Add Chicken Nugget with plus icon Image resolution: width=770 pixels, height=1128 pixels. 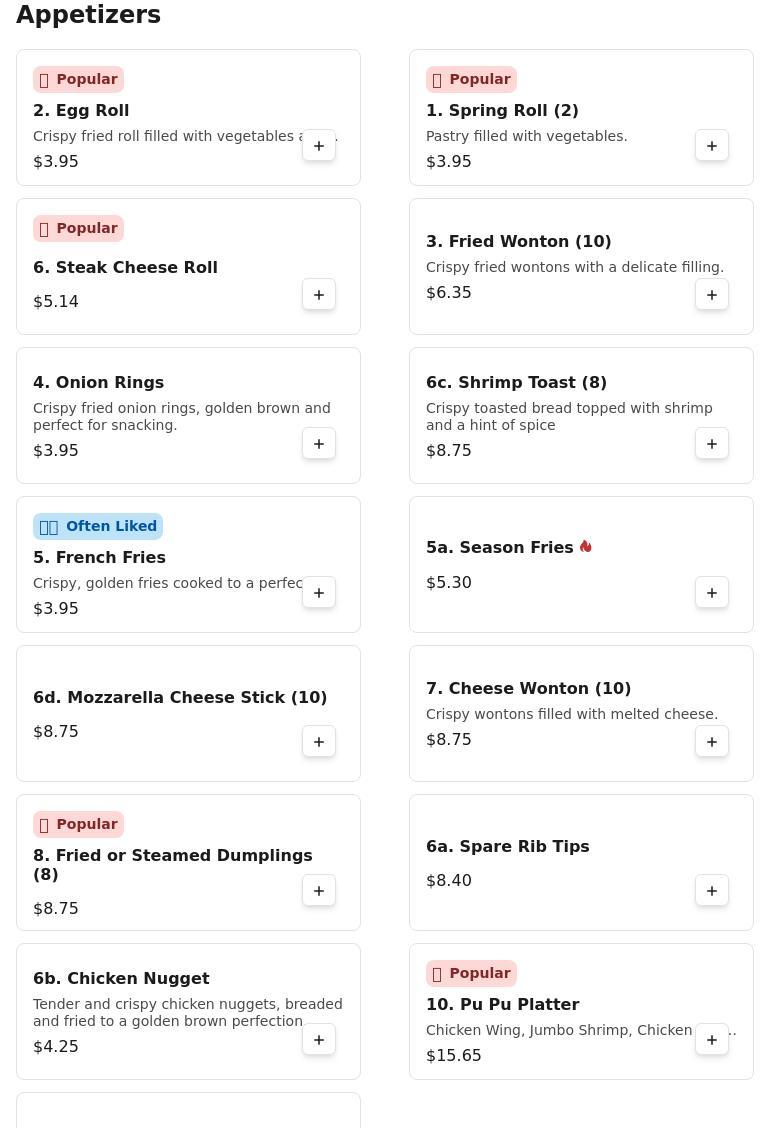click(319, 1039)
